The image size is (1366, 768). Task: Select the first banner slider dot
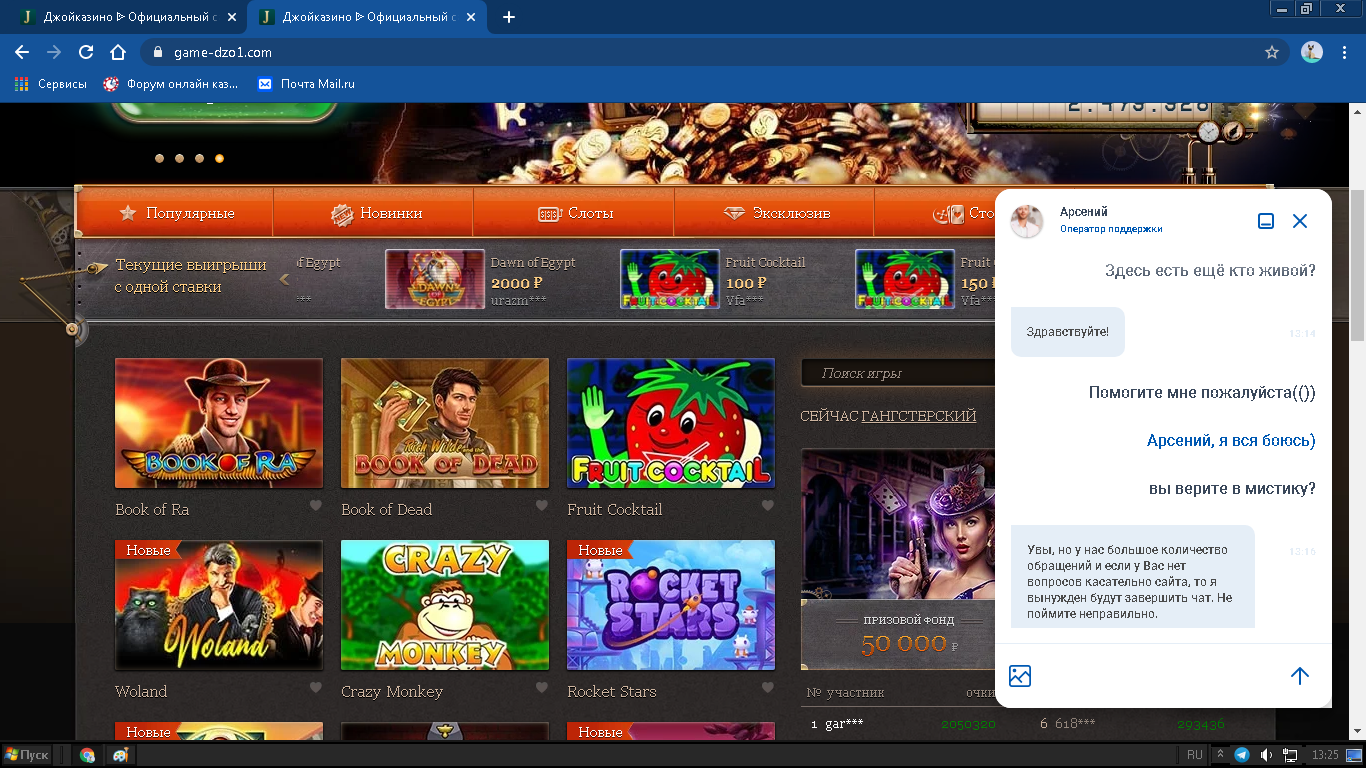pos(158,158)
